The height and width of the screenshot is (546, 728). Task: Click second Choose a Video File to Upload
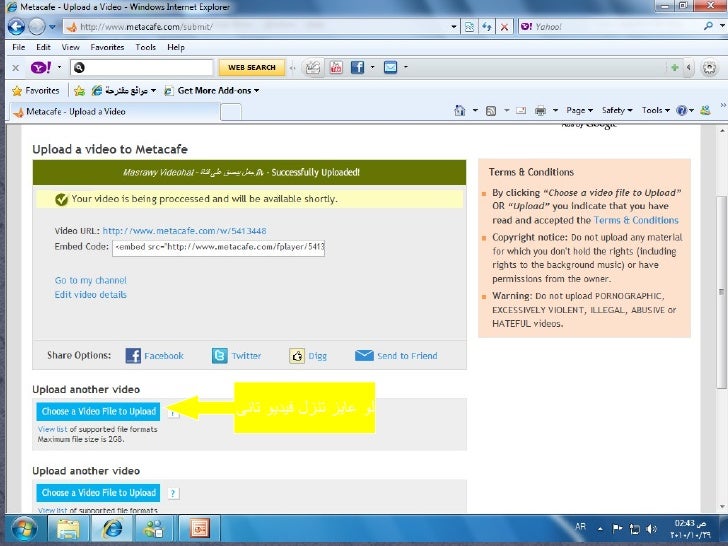pos(98,493)
